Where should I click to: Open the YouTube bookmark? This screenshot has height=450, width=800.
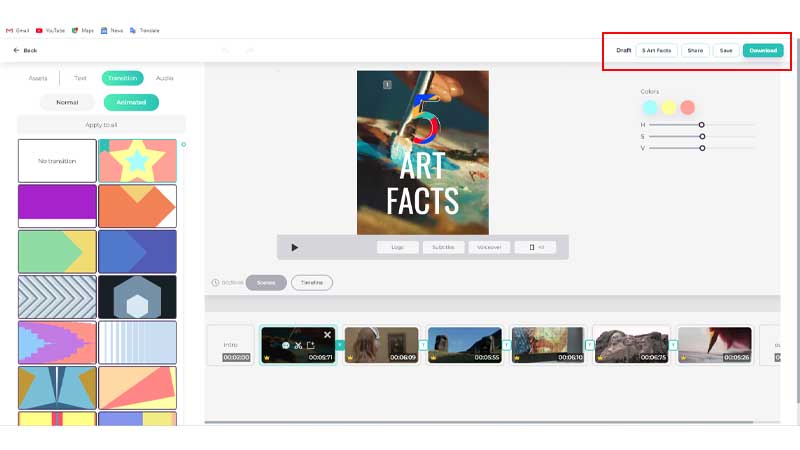click(51, 31)
